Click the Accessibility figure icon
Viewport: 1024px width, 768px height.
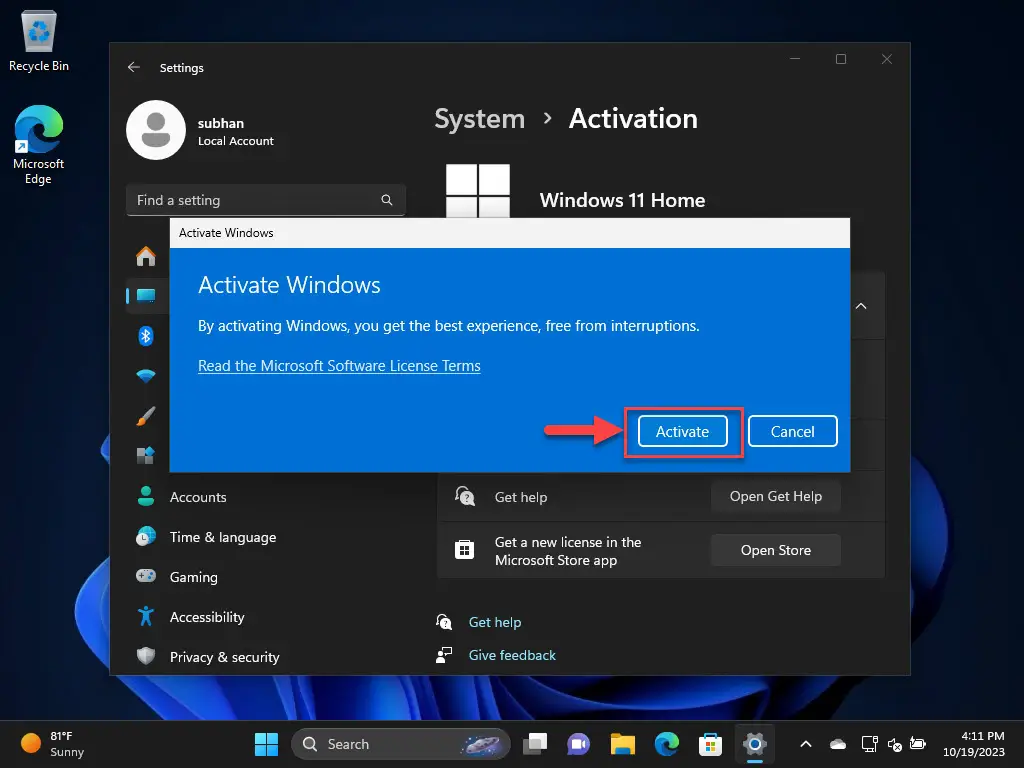point(146,616)
